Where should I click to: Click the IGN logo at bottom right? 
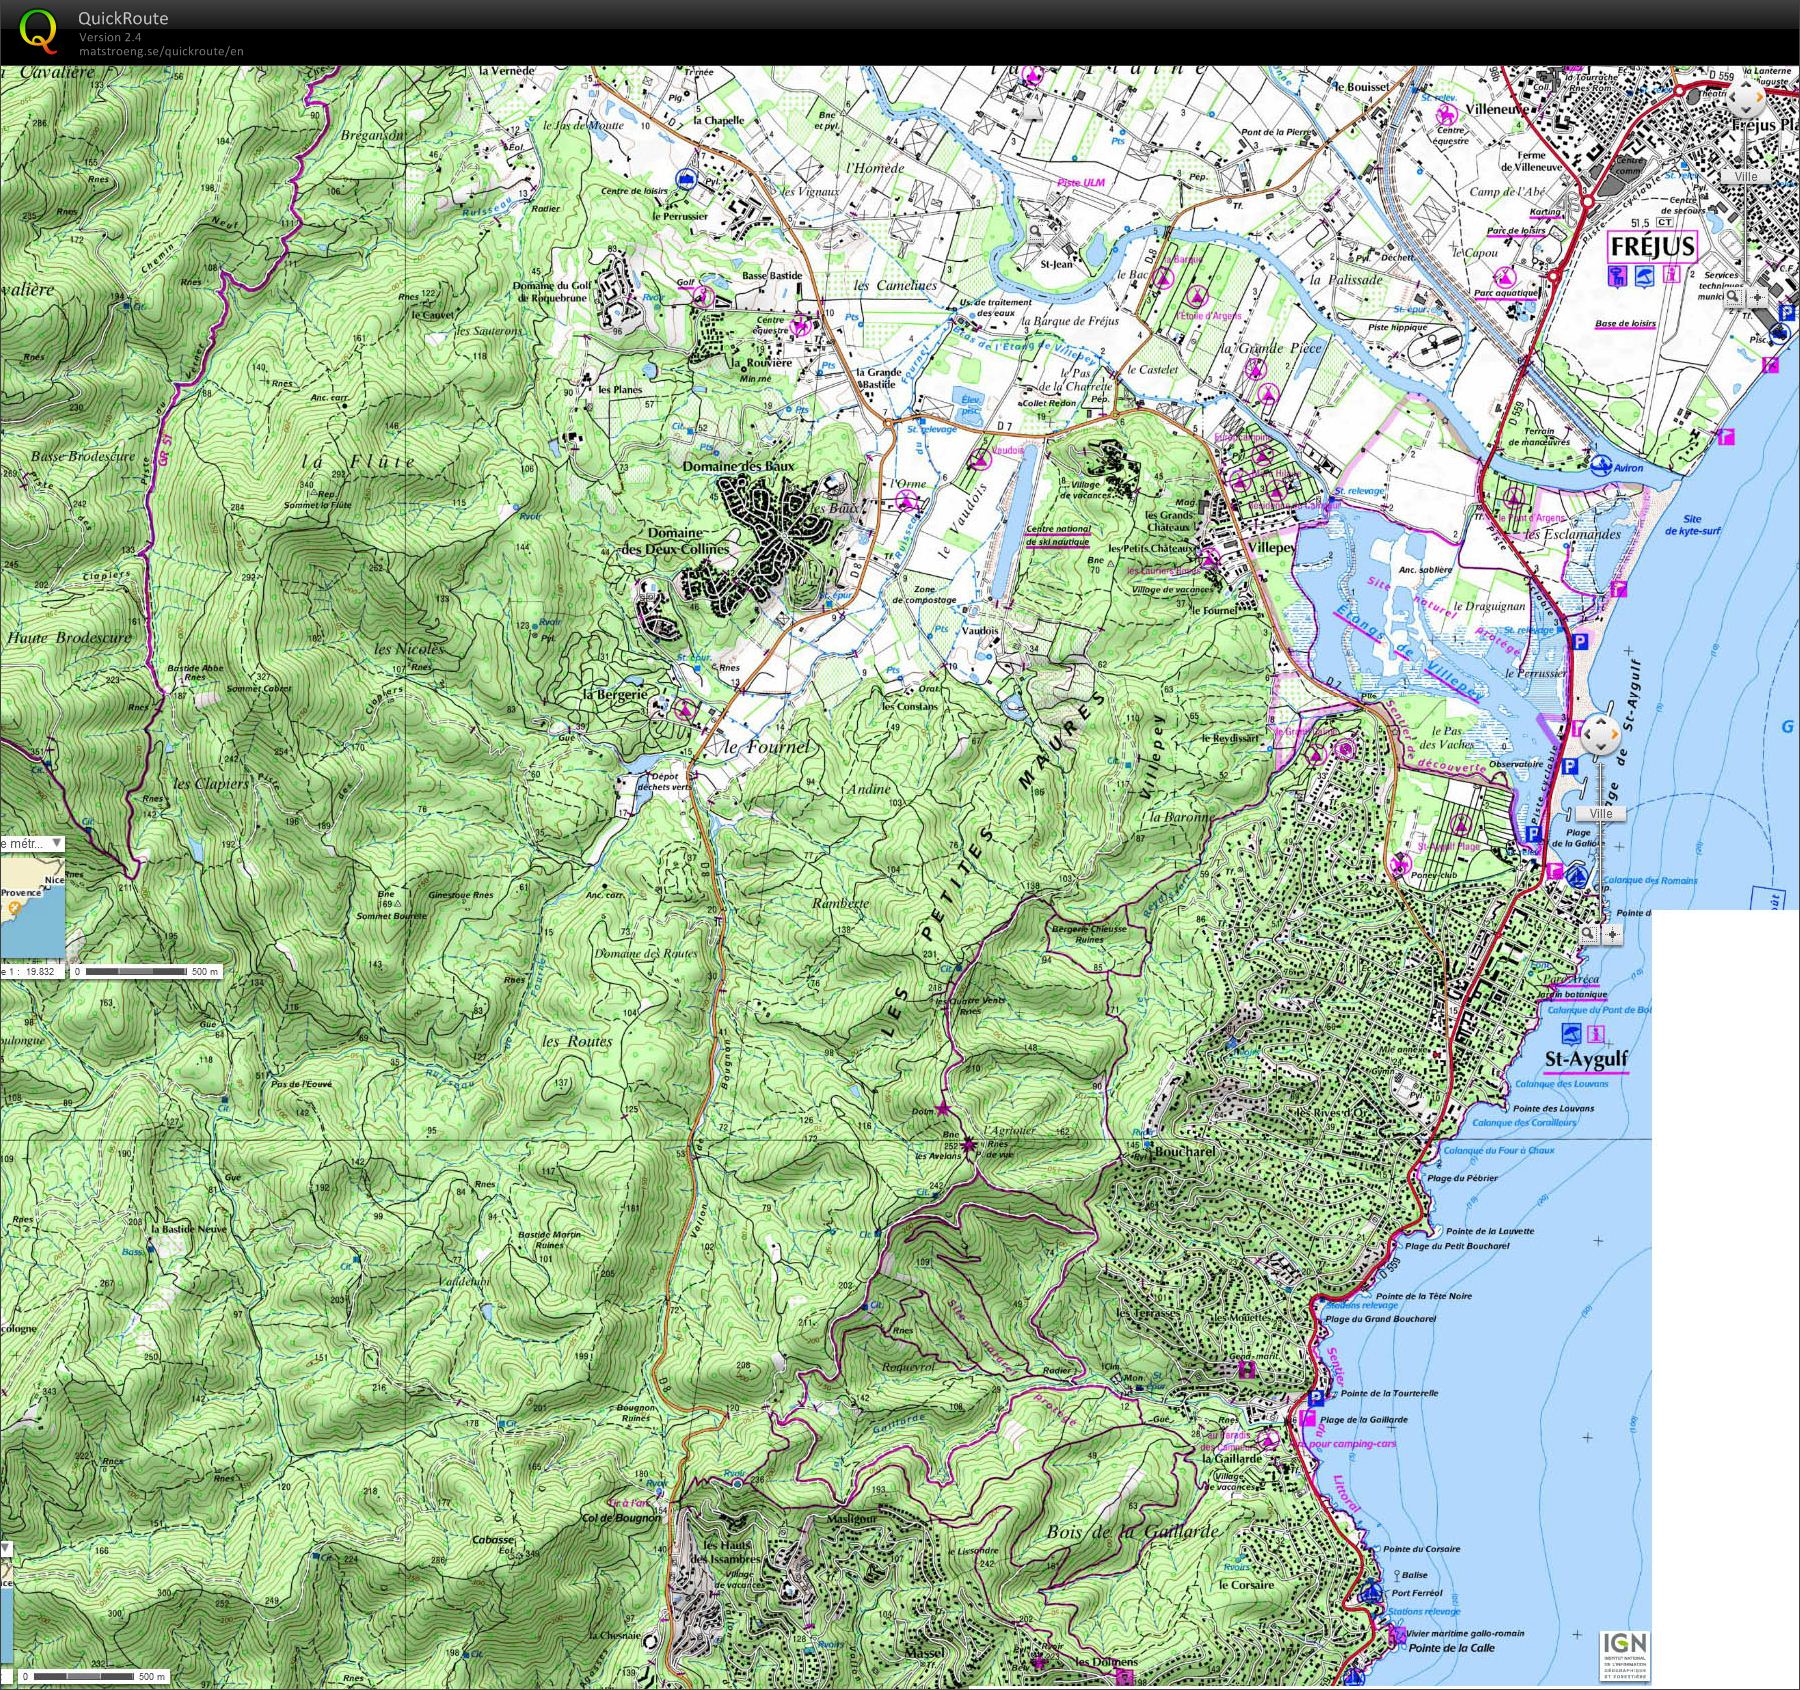coord(1624,1657)
